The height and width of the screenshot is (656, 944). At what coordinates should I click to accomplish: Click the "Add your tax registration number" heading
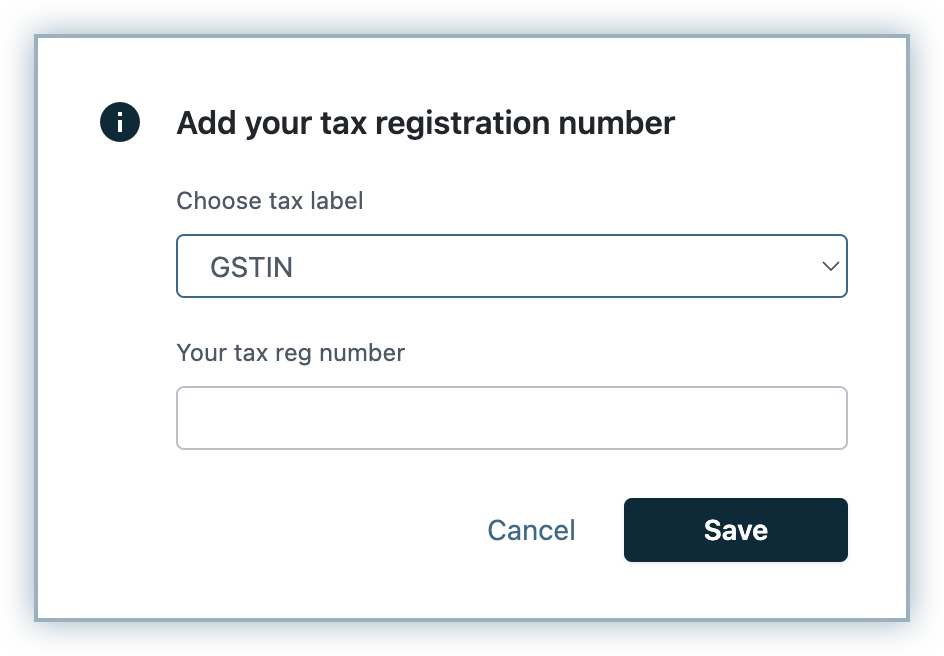[425, 123]
